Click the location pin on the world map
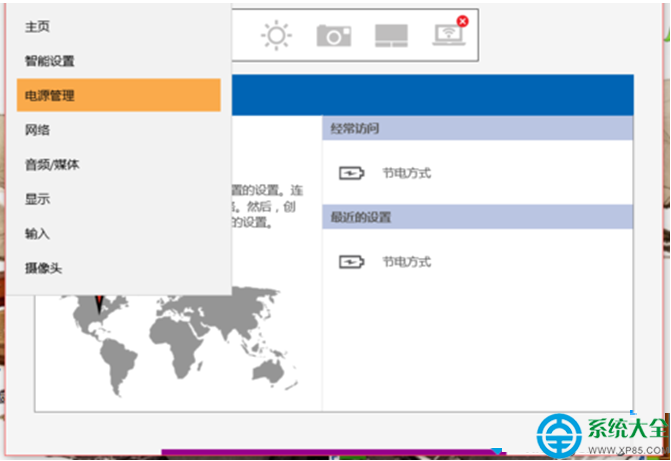The width and height of the screenshot is (671, 461). tap(99, 304)
